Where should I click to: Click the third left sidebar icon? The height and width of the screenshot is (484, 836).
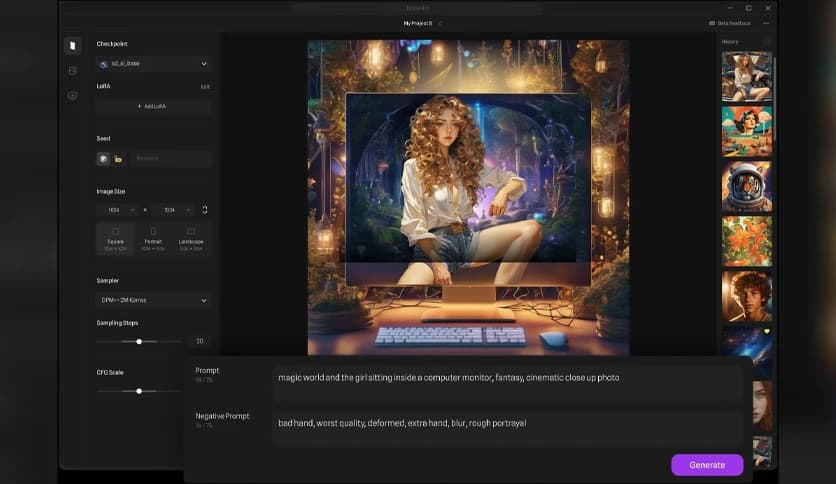tap(72, 96)
